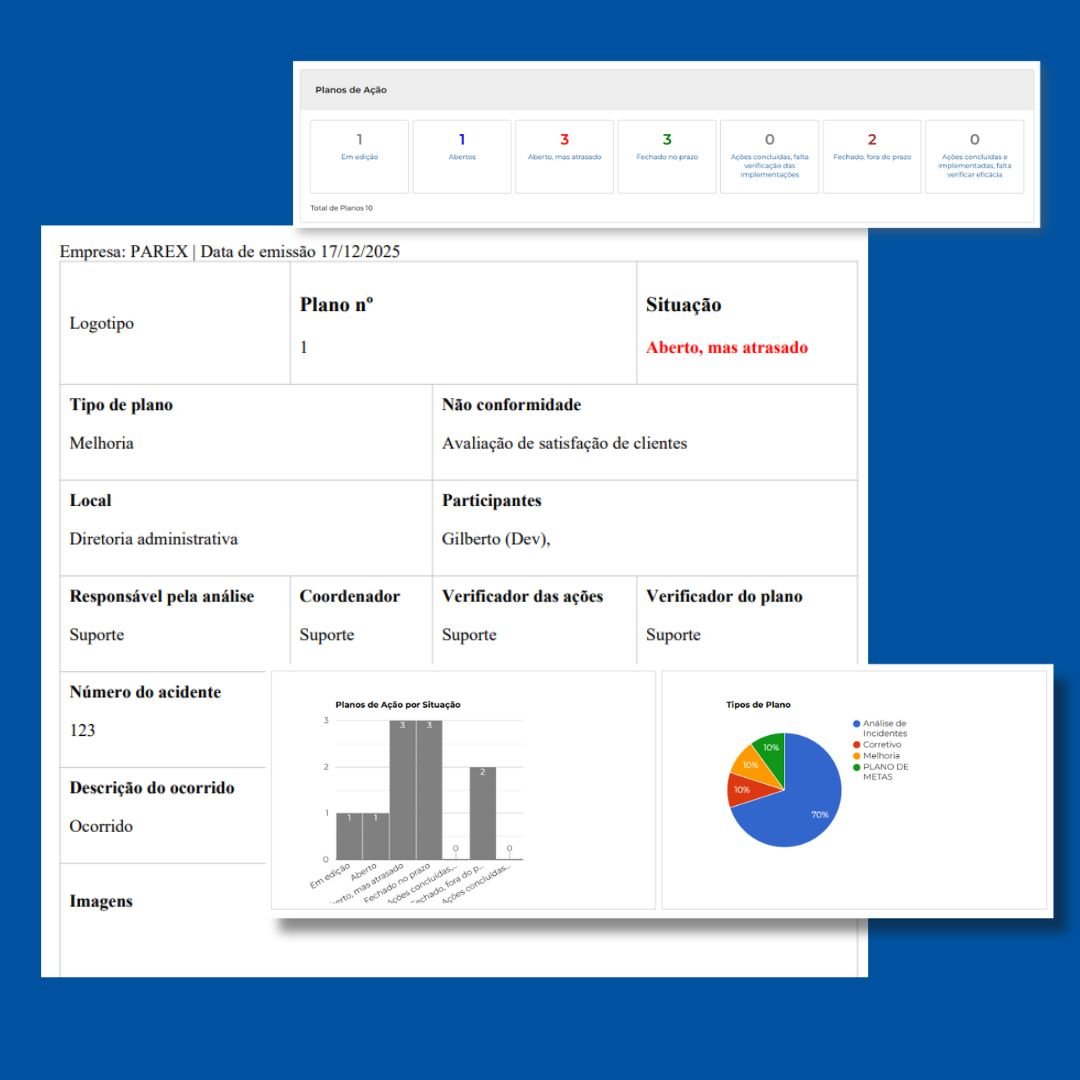Click the green 10% pie slice
This screenshot has width=1080, height=1080.
770,750
